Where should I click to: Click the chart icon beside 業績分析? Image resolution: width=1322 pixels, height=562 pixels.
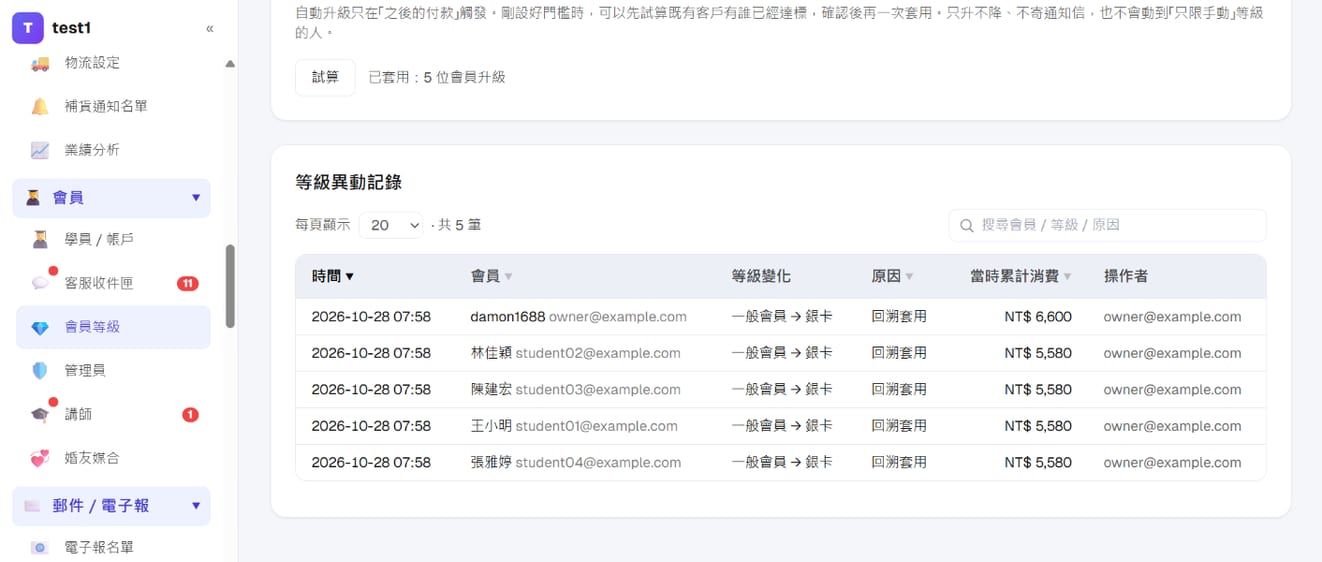pos(40,150)
